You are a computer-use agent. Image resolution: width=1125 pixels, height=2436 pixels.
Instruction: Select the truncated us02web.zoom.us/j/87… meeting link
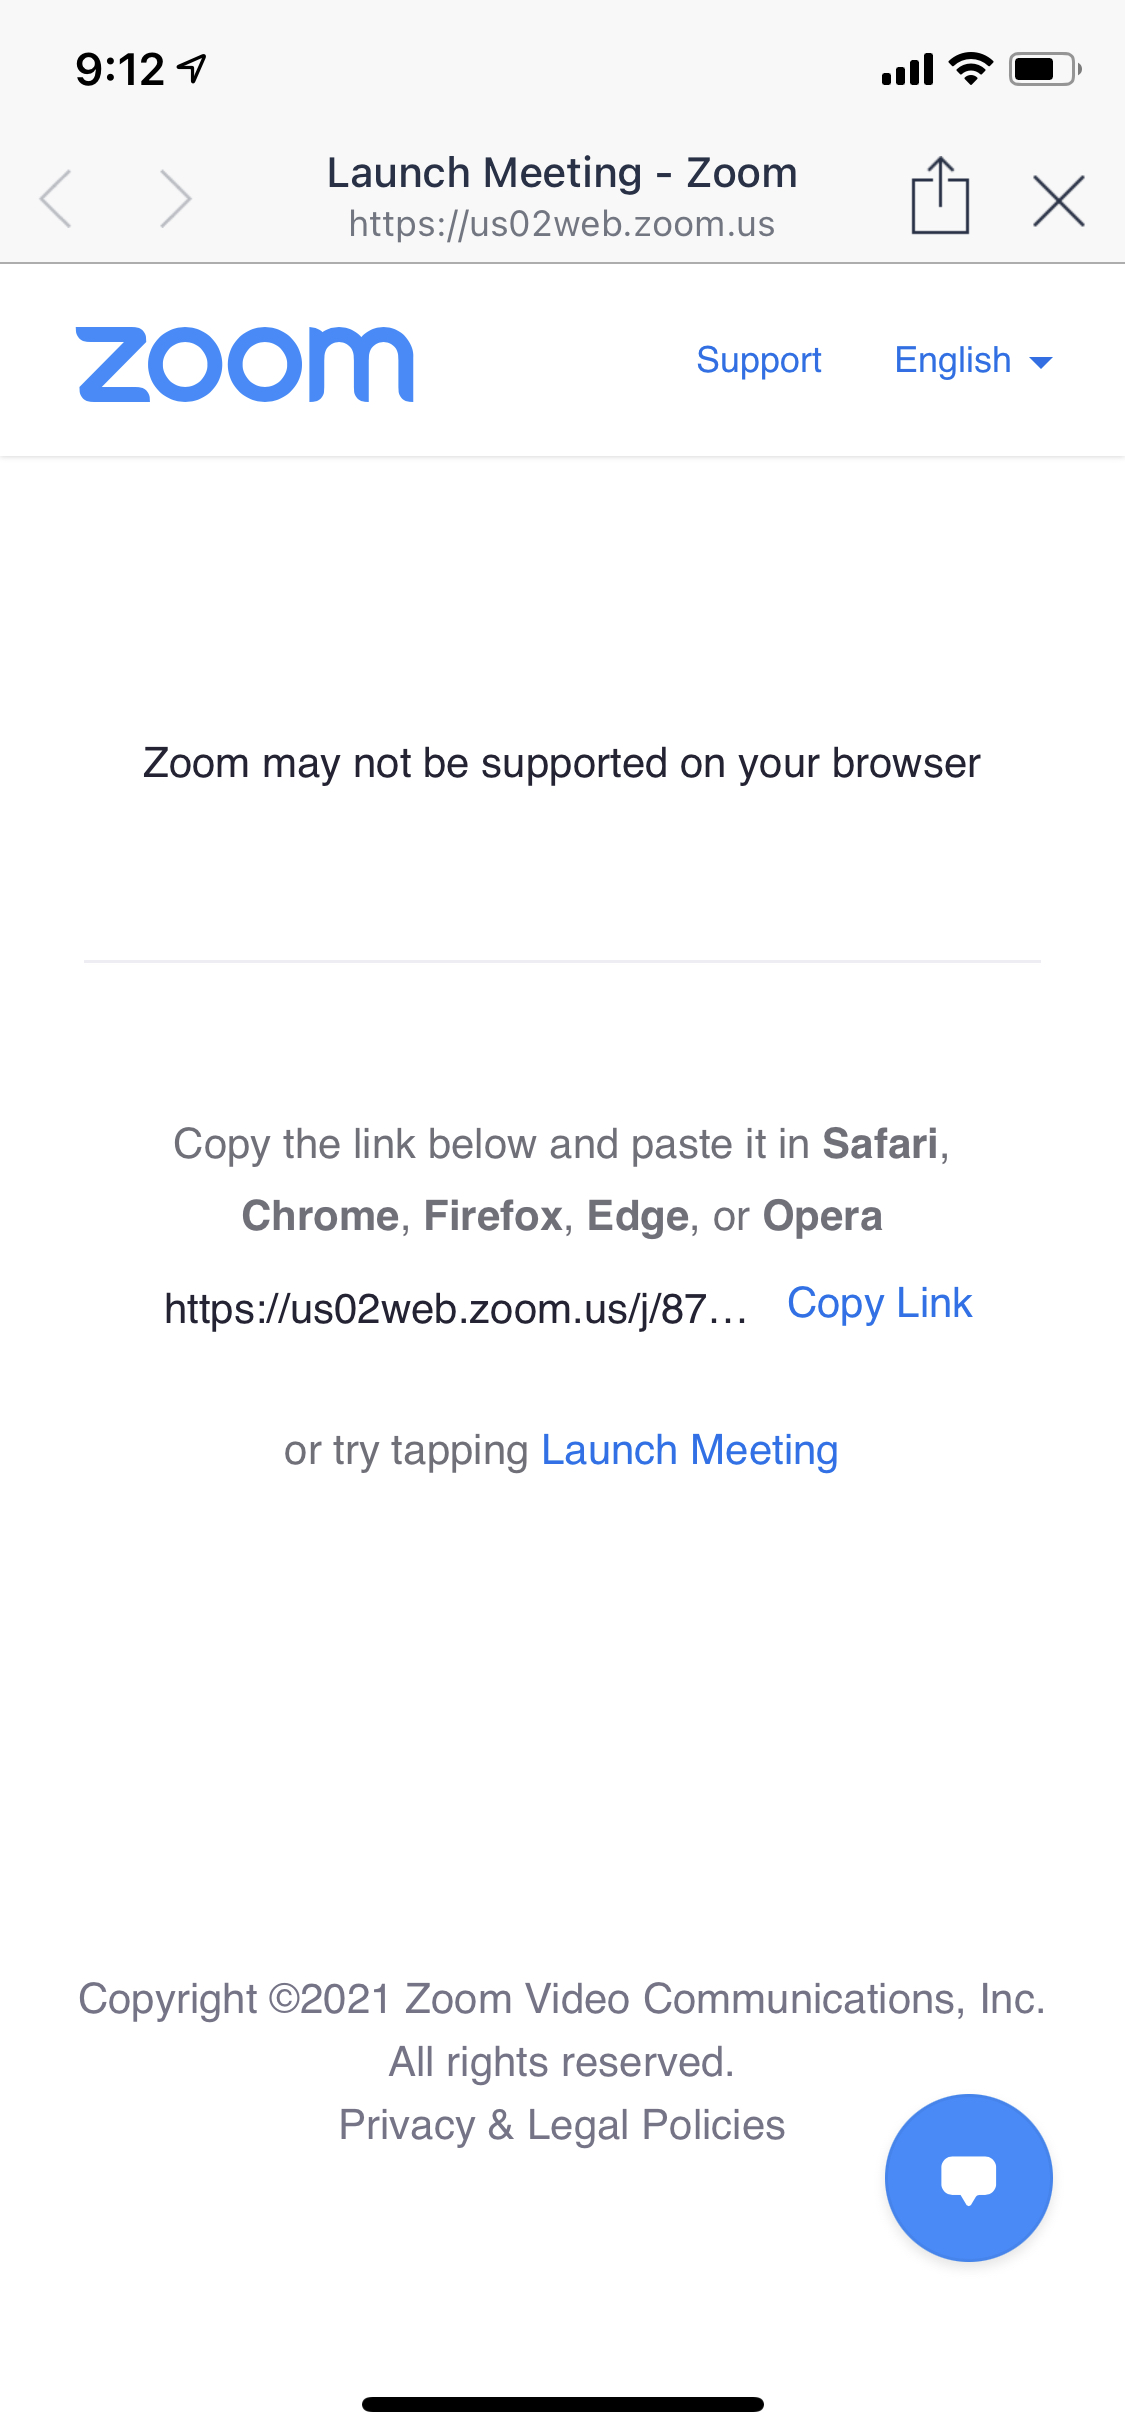(x=456, y=1308)
